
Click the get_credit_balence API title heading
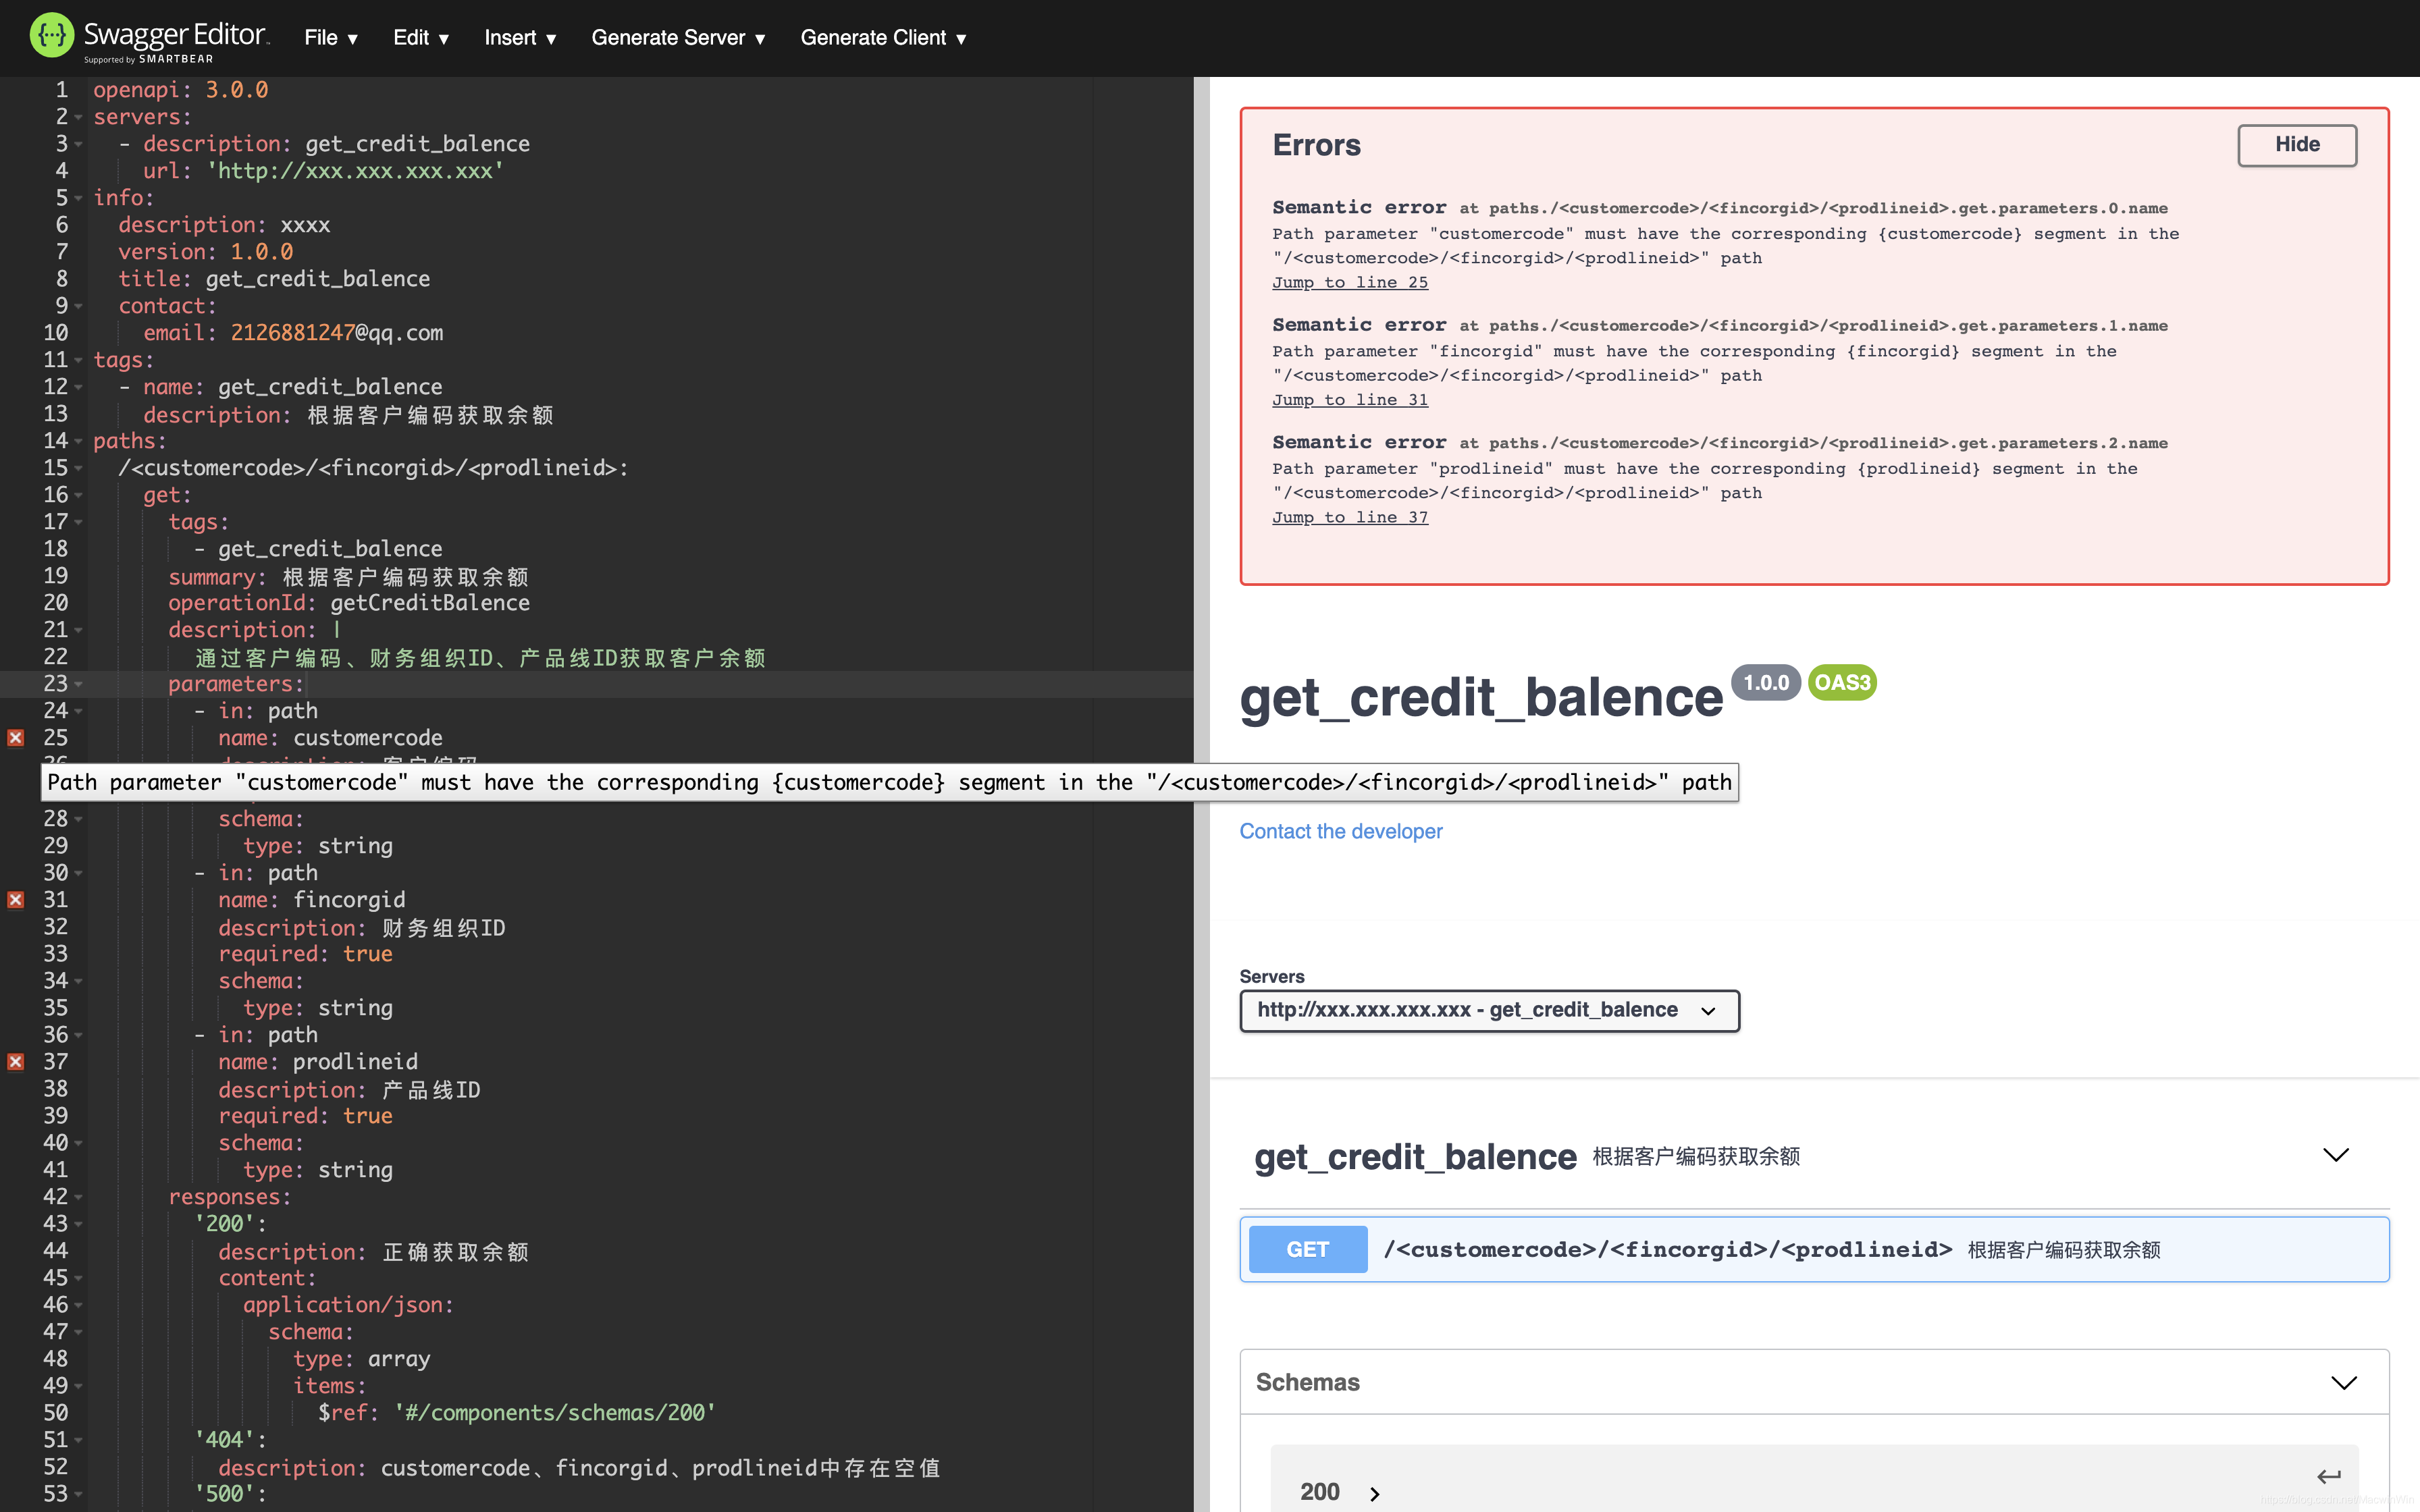1481,697
